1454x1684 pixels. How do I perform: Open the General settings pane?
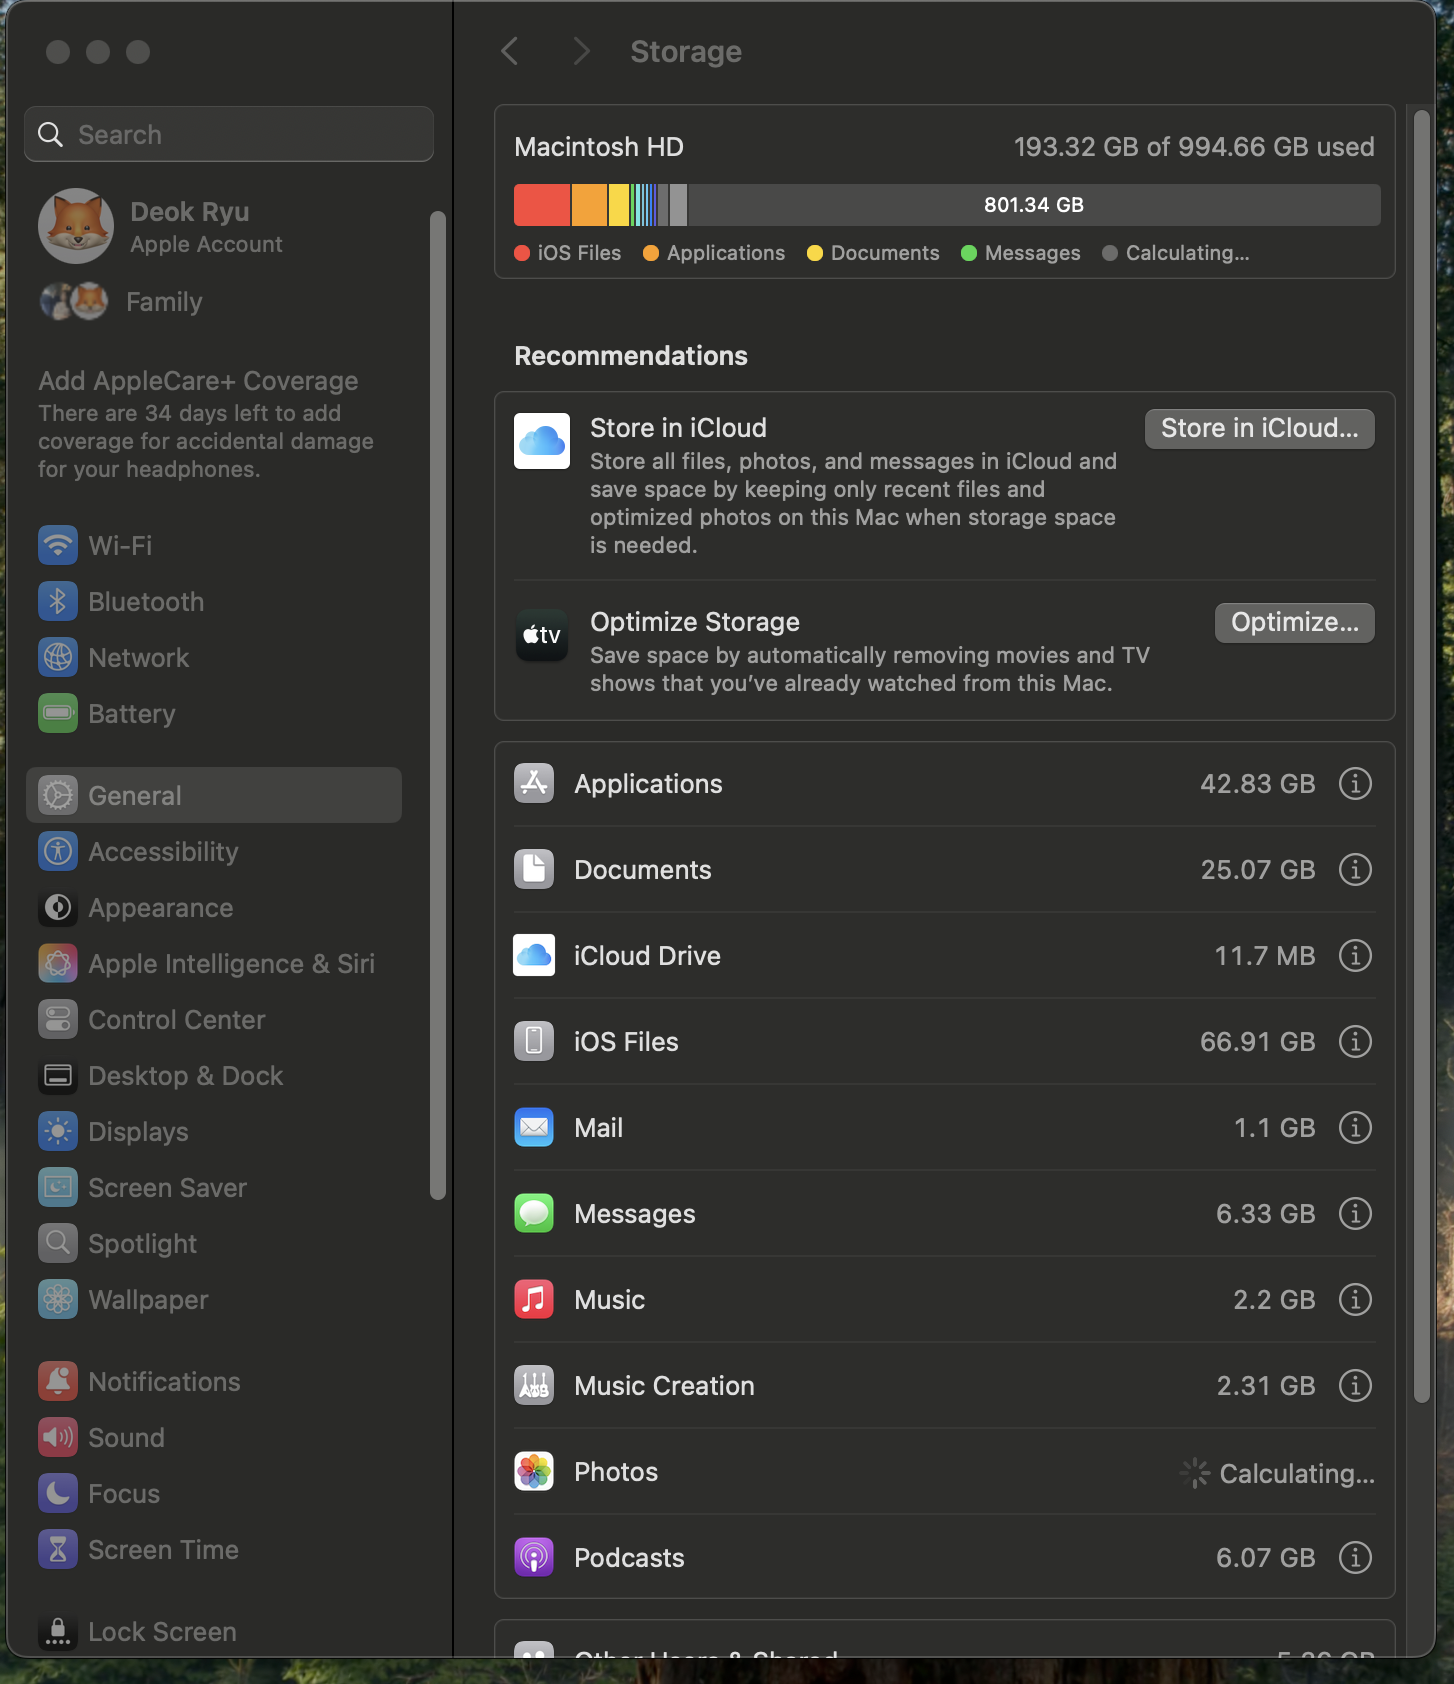click(214, 795)
